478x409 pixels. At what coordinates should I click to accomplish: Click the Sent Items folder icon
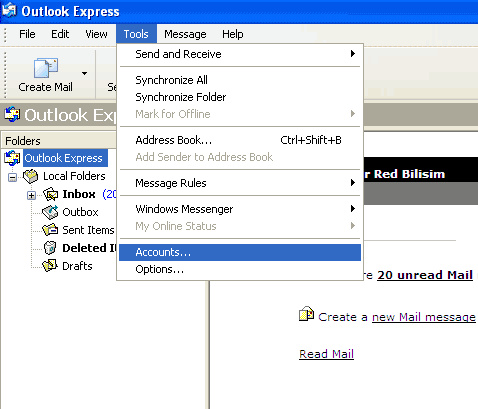50,230
